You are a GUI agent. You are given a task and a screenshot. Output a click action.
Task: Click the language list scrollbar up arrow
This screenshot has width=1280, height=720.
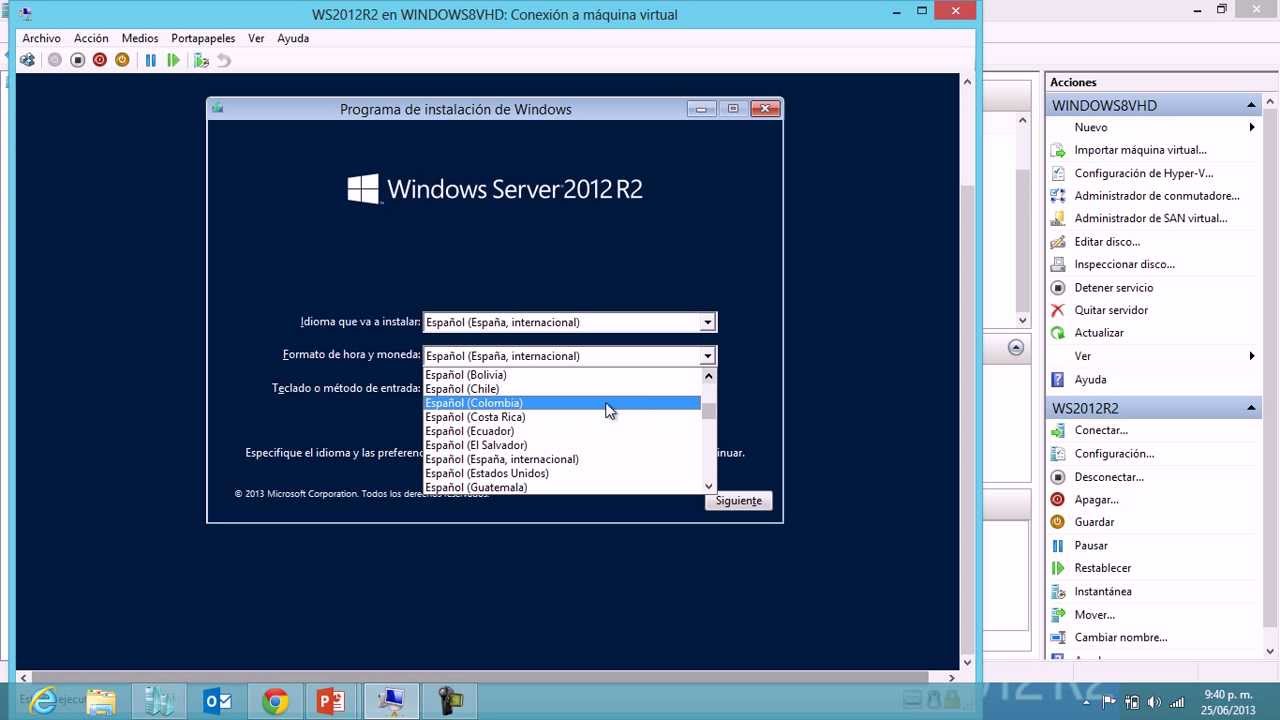pos(709,376)
